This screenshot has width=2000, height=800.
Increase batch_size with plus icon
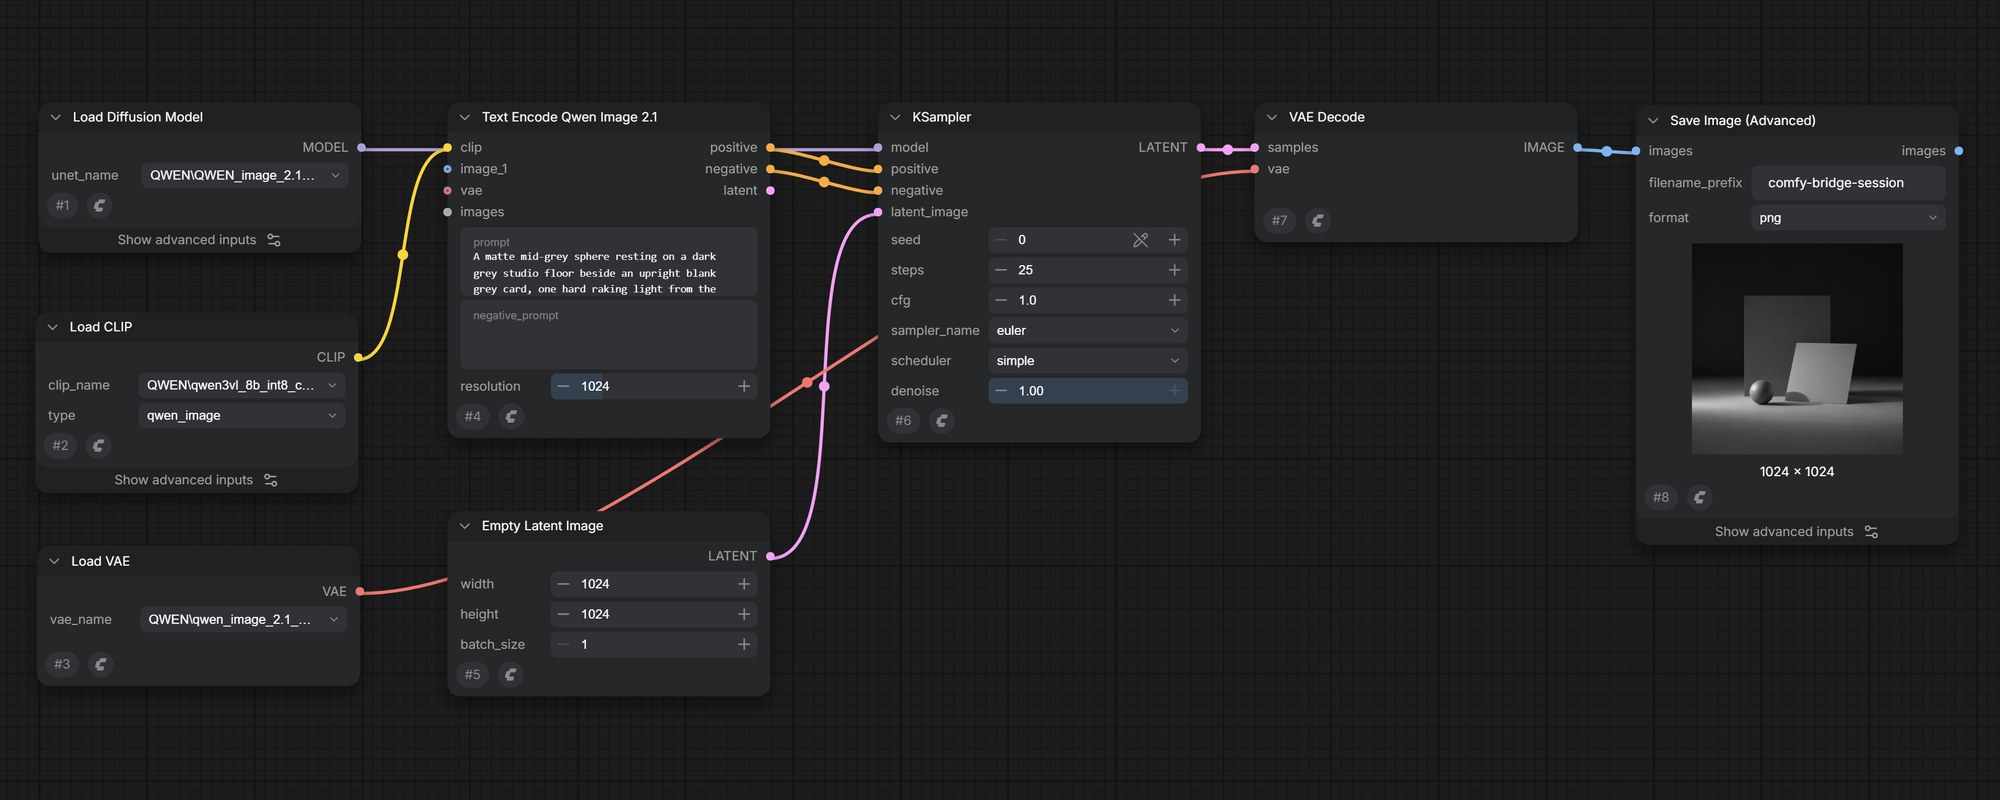point(744,644)
